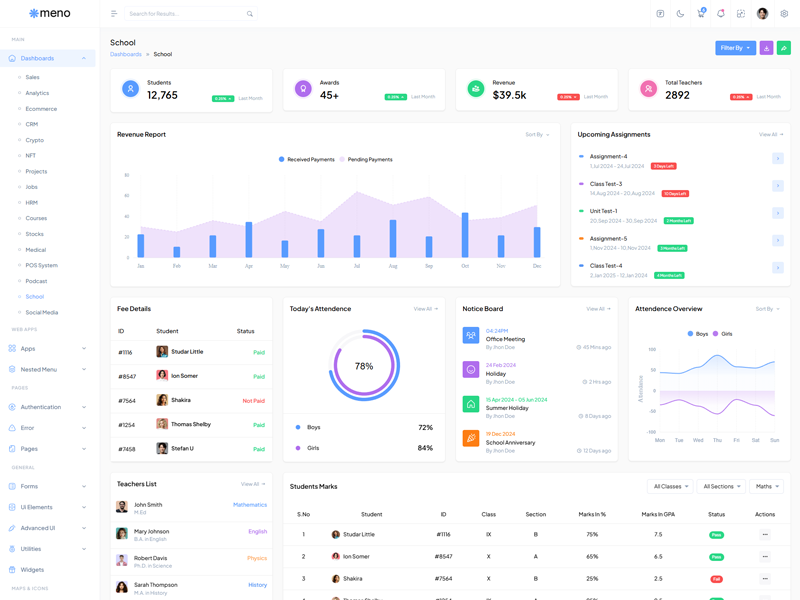Open actions menu for Studar Little row
Image resolution: width=800 pixels, height=600 pixels.
[x=765, y=535]
